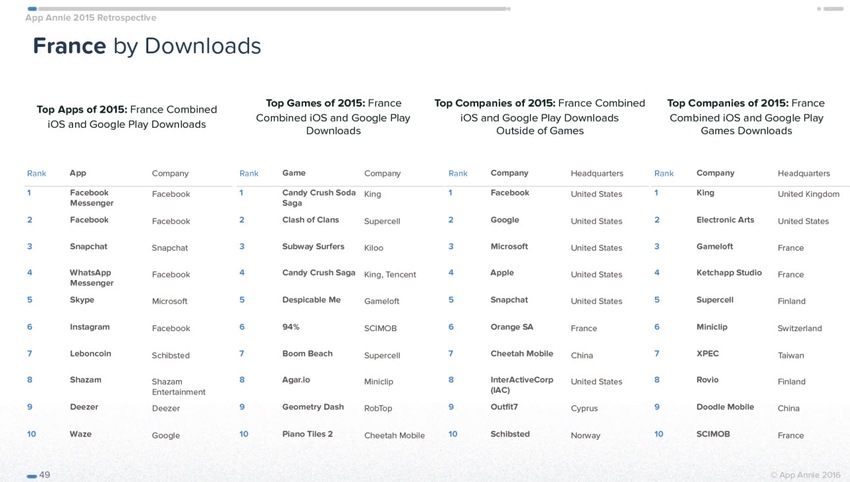Image resolution: width=850 pixels, height=482 pixels.
Task: Click 'King' in games companies table
Action: (705, 192)
